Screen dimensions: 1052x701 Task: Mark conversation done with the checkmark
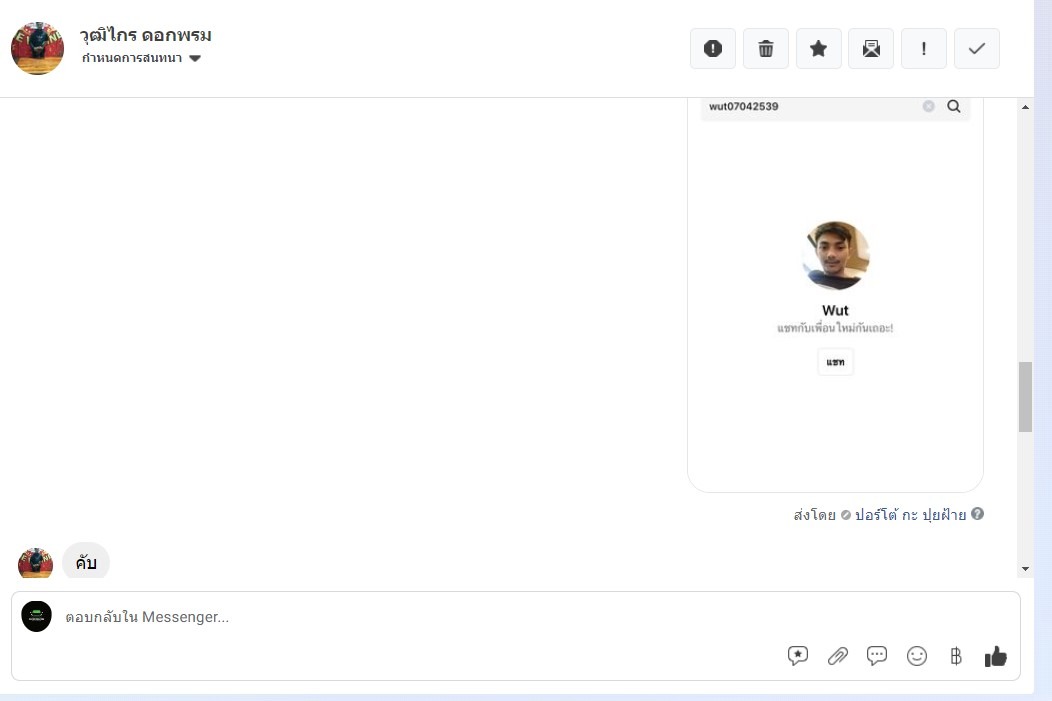(x=977, y=49)
